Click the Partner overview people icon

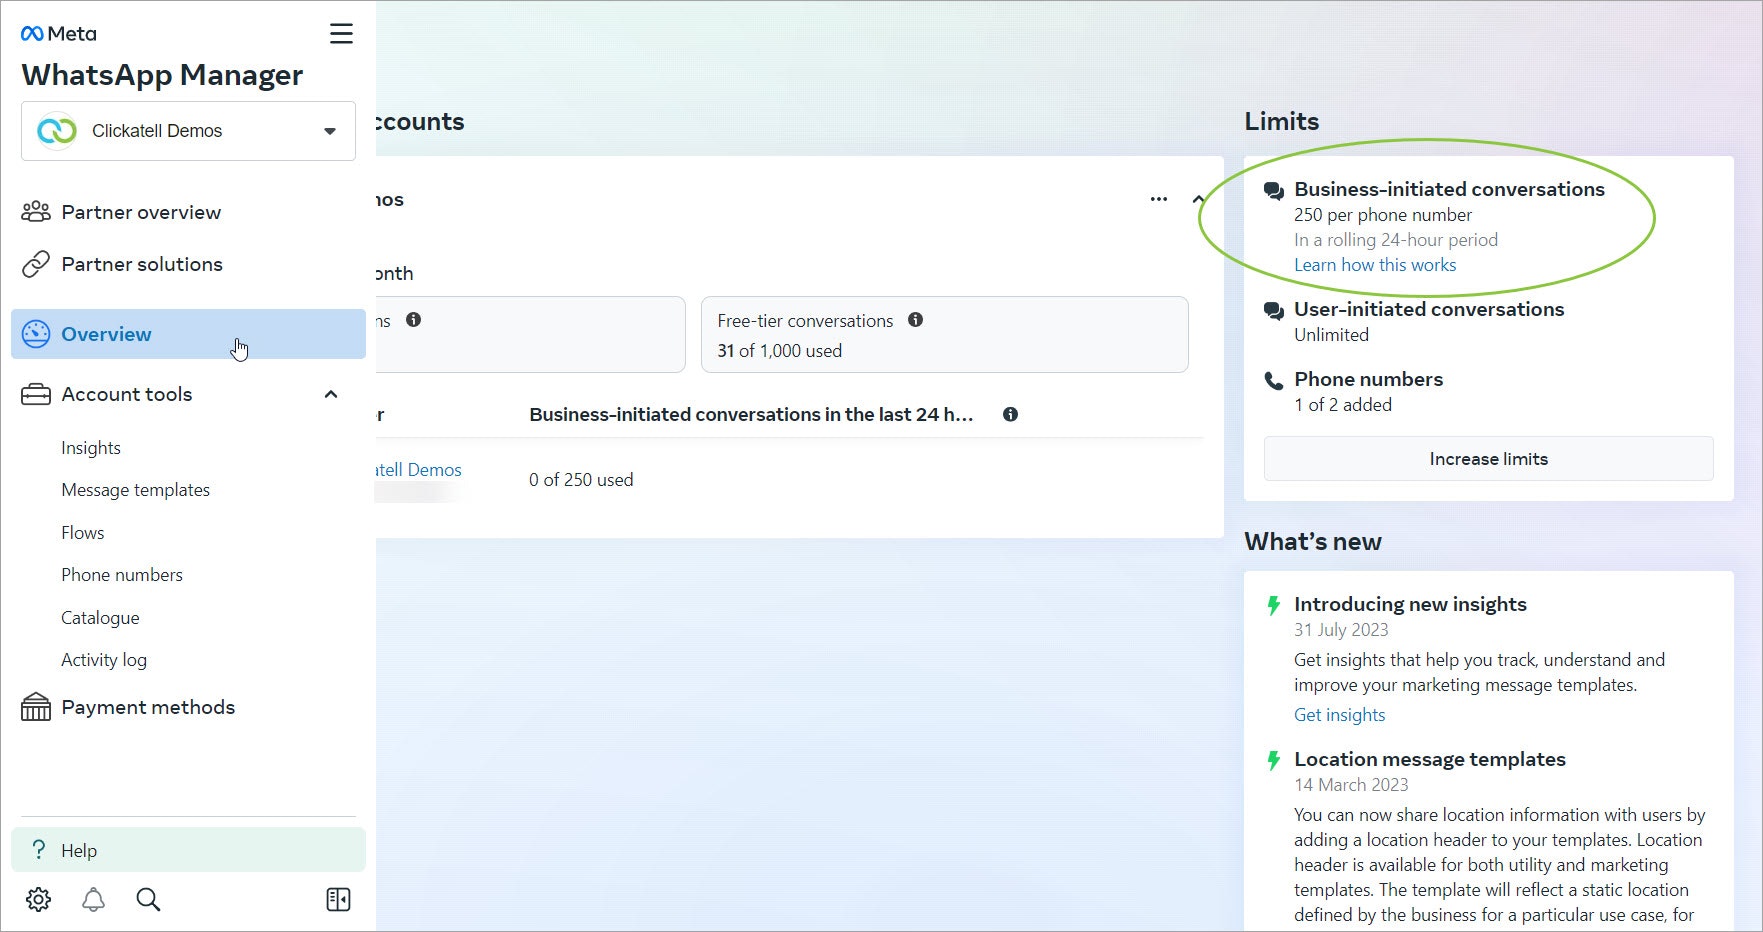36,212
